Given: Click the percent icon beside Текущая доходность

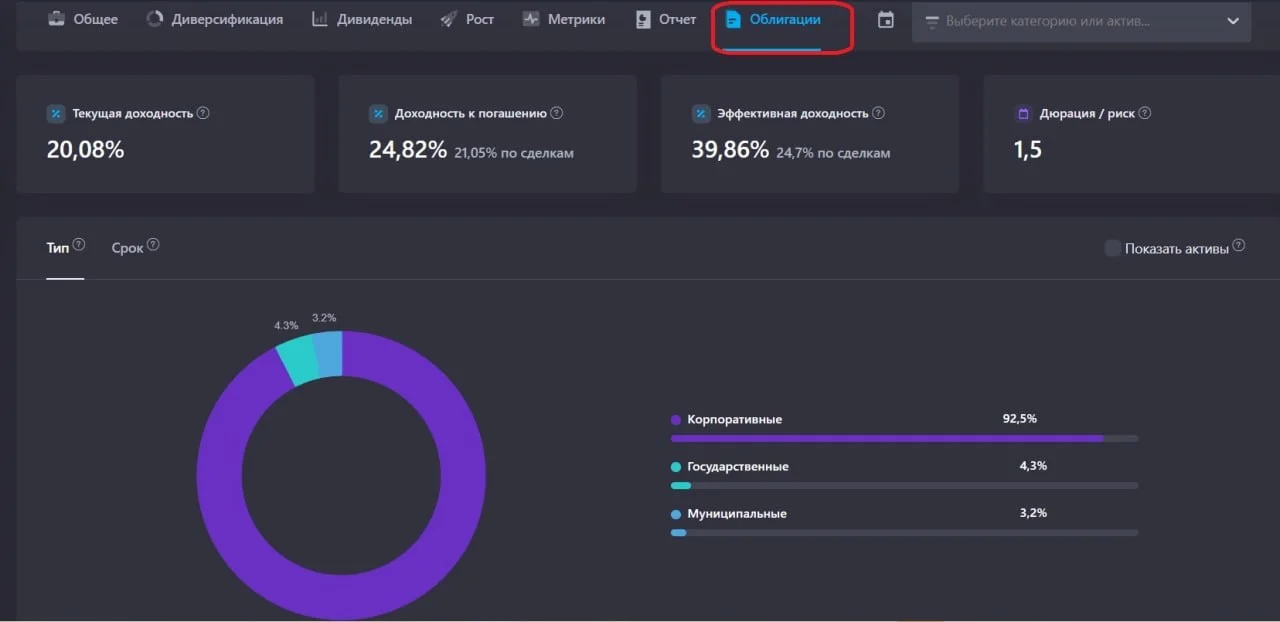Looking at the screenshot, I should [x=56, y=114].
